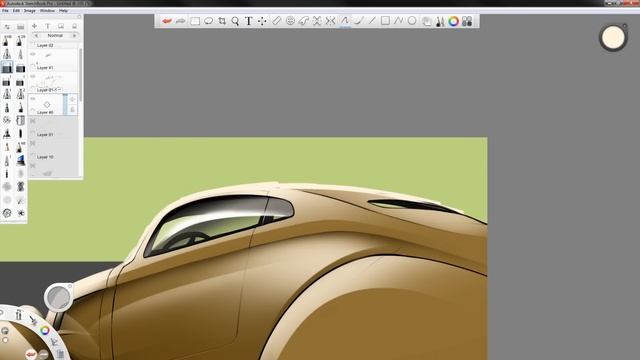The width and height of the screenshot is (640, 360).
Task: Toggle visibility eye of Layer #1
Action: [x=33, y=53]
